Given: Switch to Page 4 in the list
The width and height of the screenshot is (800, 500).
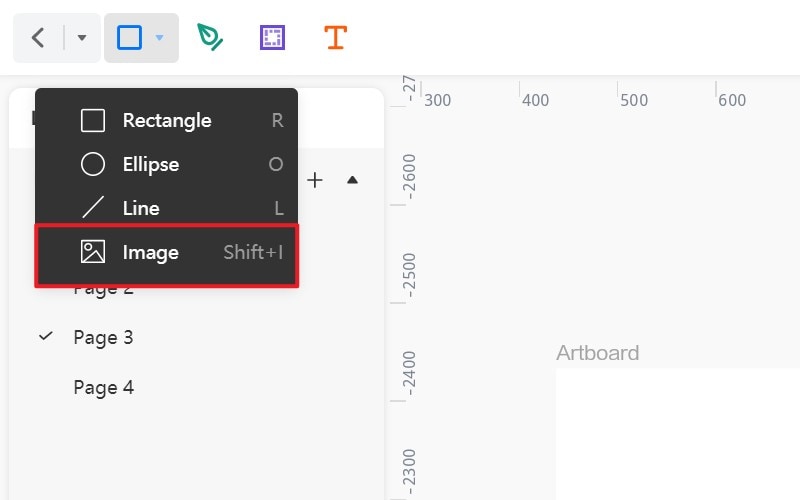Looking at the screenshot, I should click(103, 387).
